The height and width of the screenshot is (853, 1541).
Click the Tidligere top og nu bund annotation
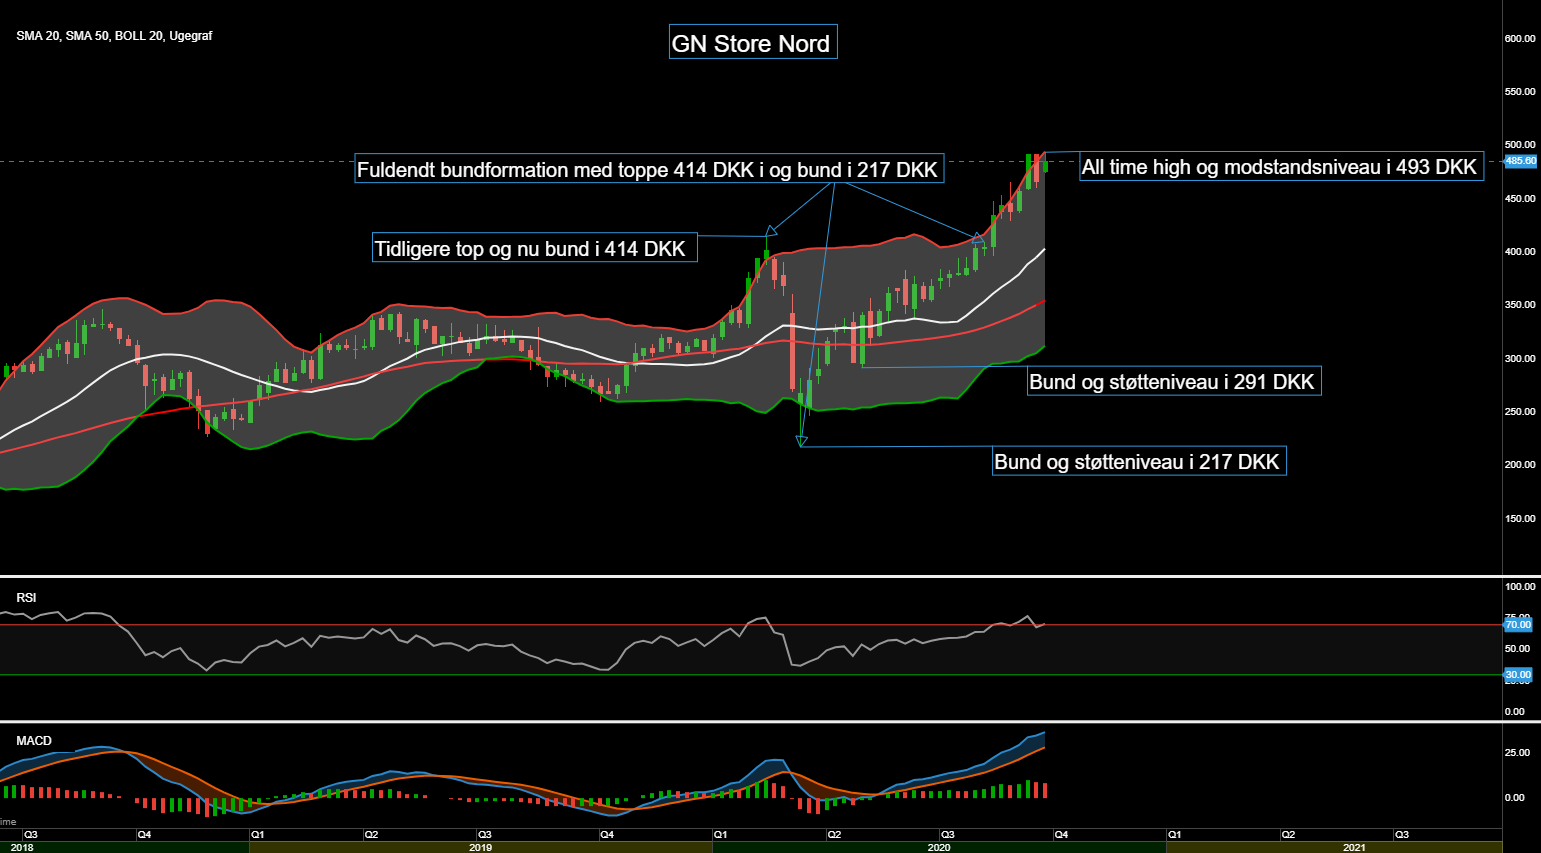[x=534, y=249]
